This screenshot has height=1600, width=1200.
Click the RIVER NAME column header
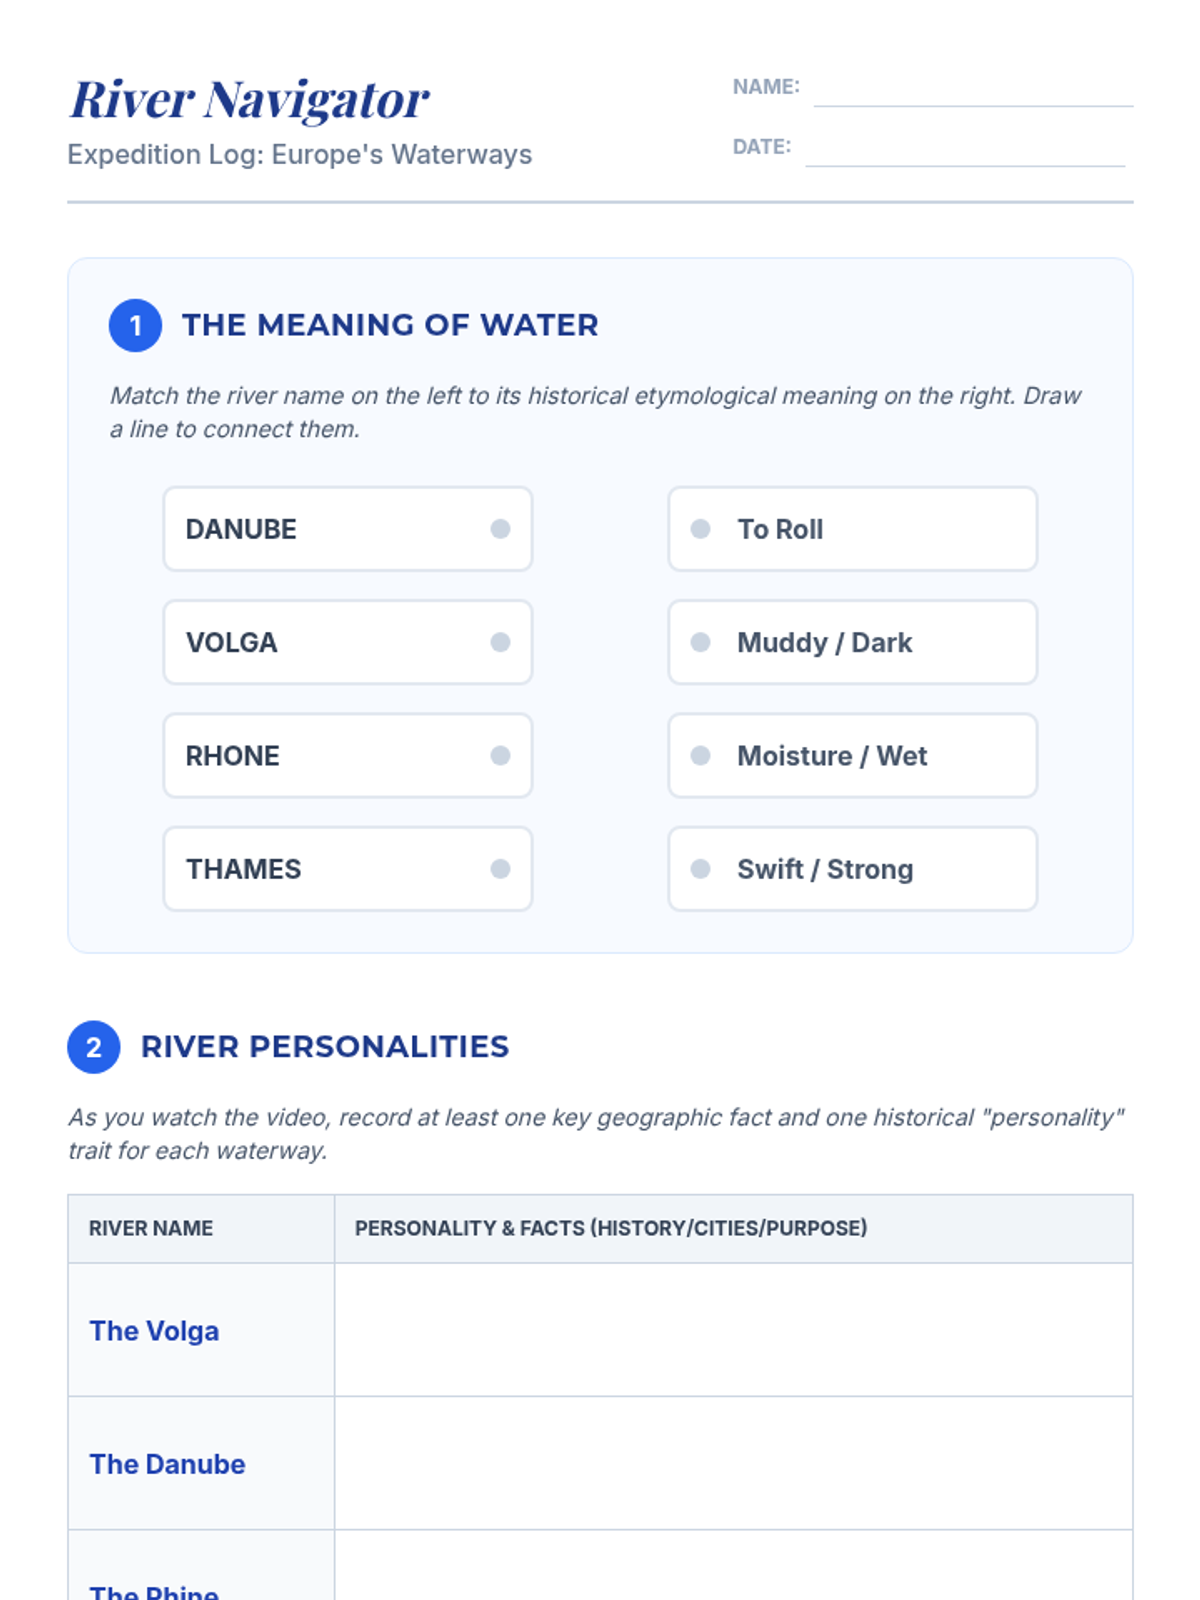(151, 1228)
